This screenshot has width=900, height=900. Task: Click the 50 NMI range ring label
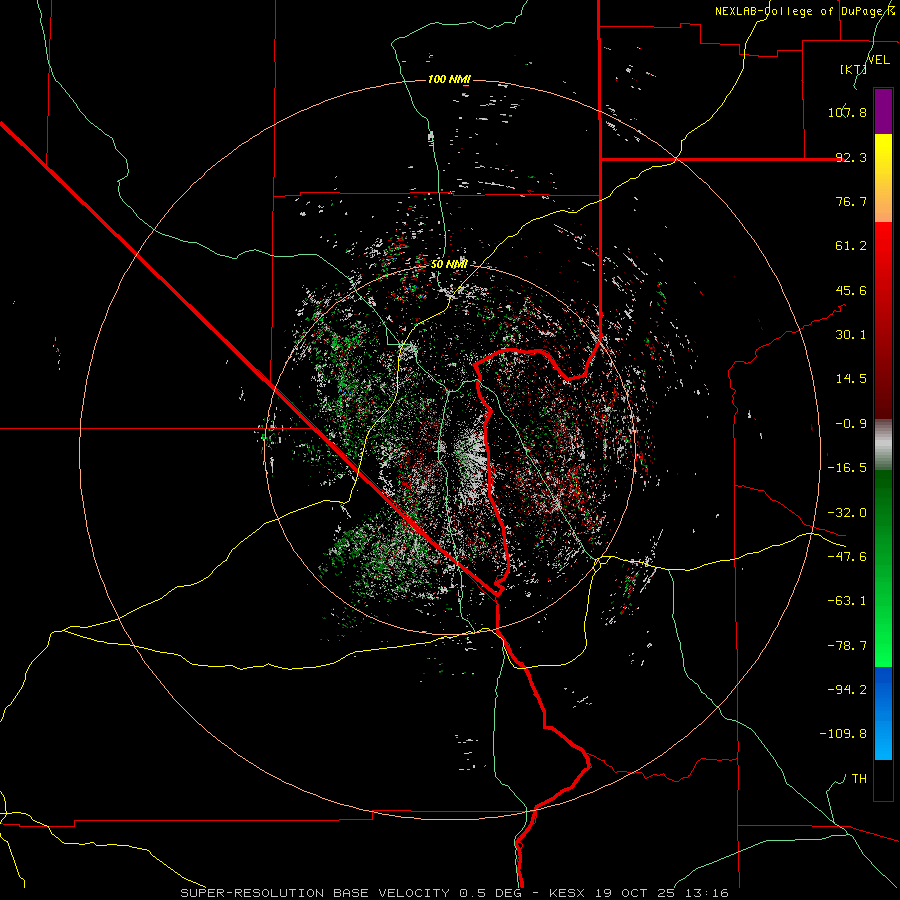(x=449, y=264)
